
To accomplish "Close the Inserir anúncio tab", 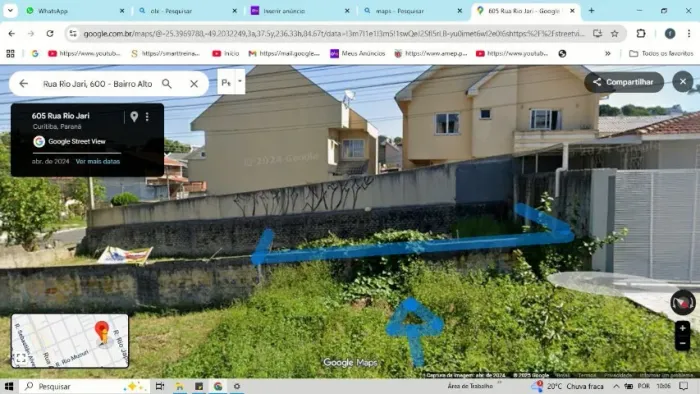I will [x=347, y=11].
